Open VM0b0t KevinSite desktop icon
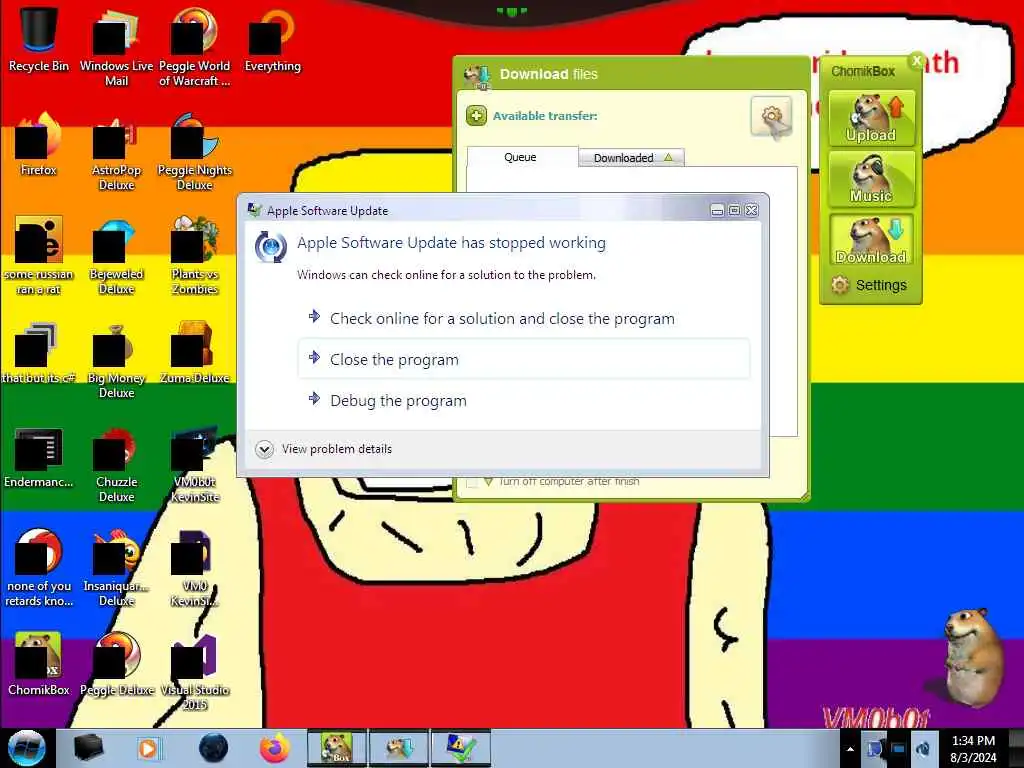Viewport: 1024px width, 768px height. pos(195,463)
